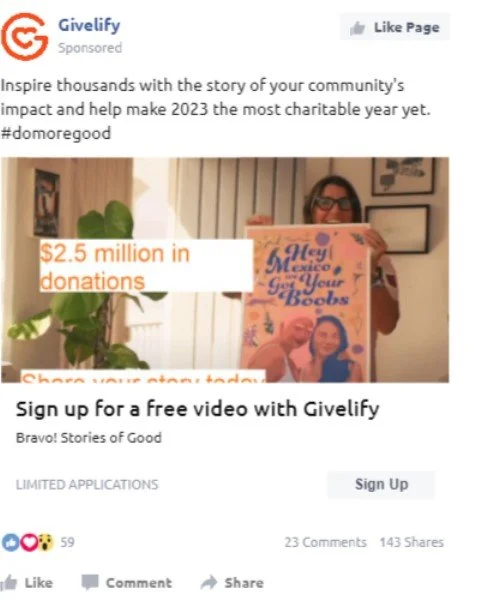Open the Givelify page name link
Screen dimensions: 484x600
pos(89,26)
